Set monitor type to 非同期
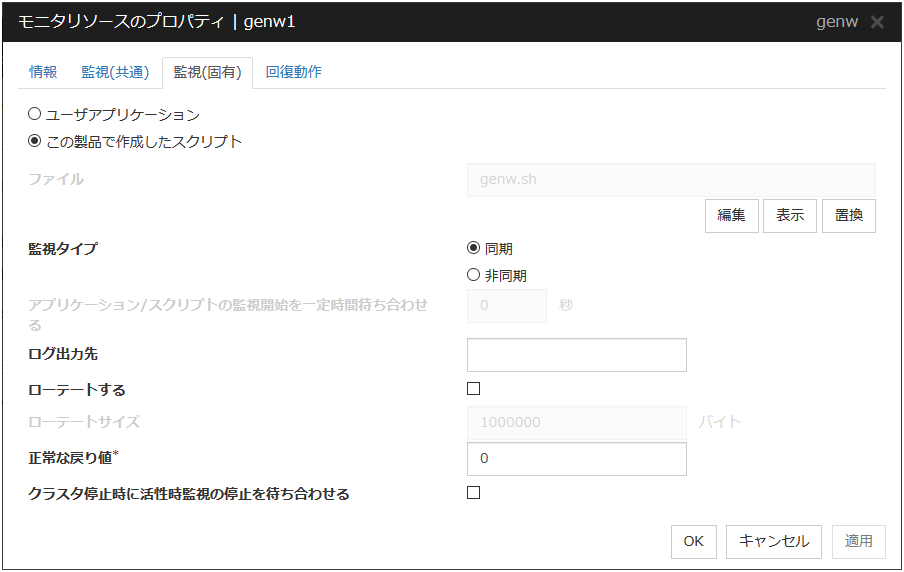 click(x=474, y=275)
